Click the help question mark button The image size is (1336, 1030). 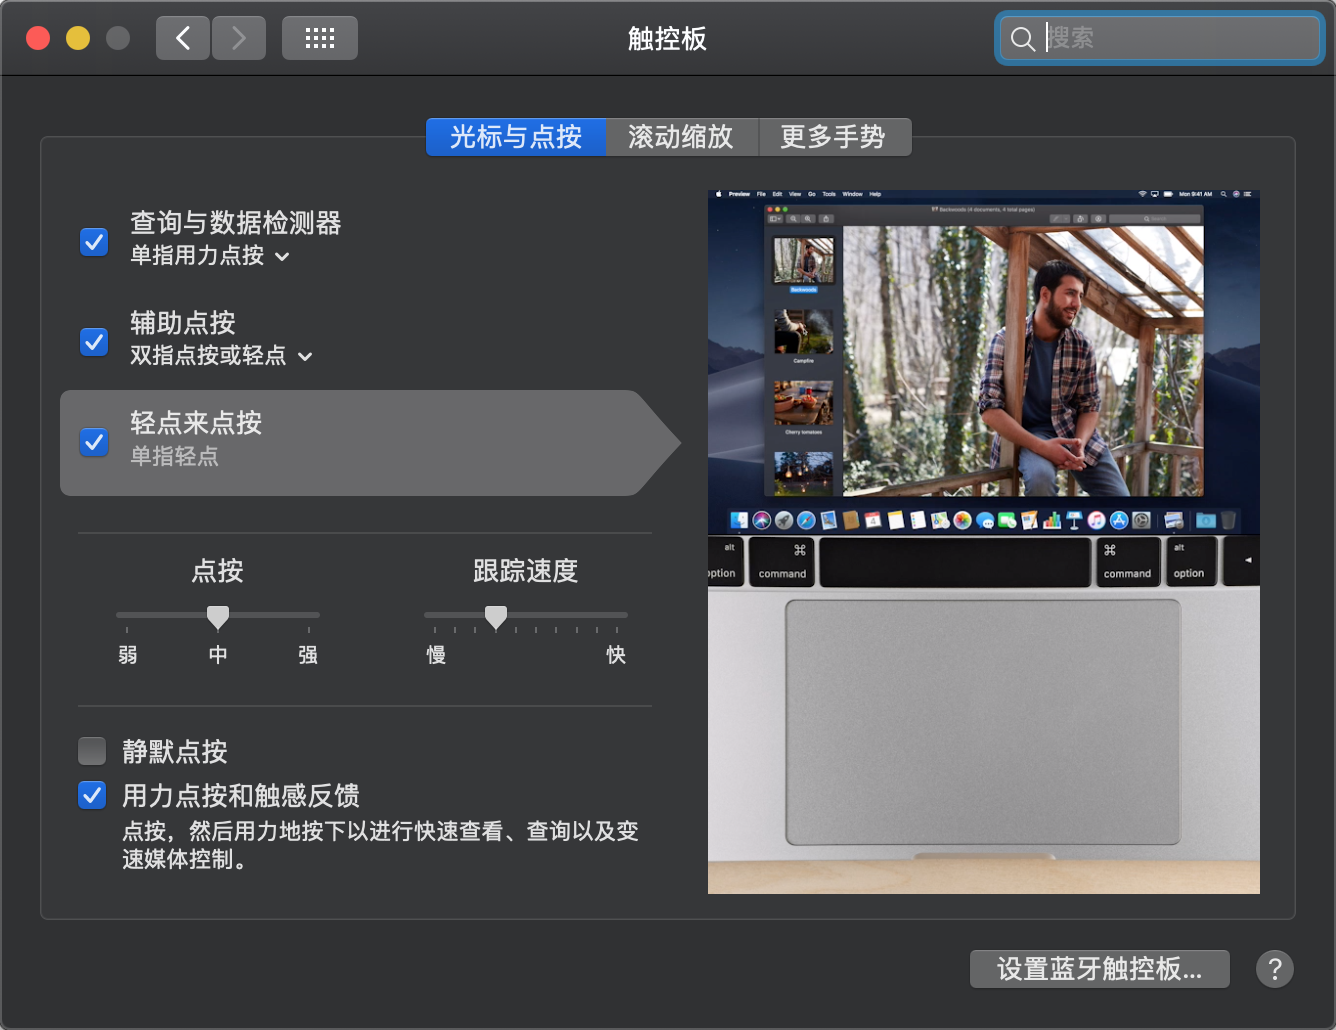pyautogui.click(x=1274, y=968)
